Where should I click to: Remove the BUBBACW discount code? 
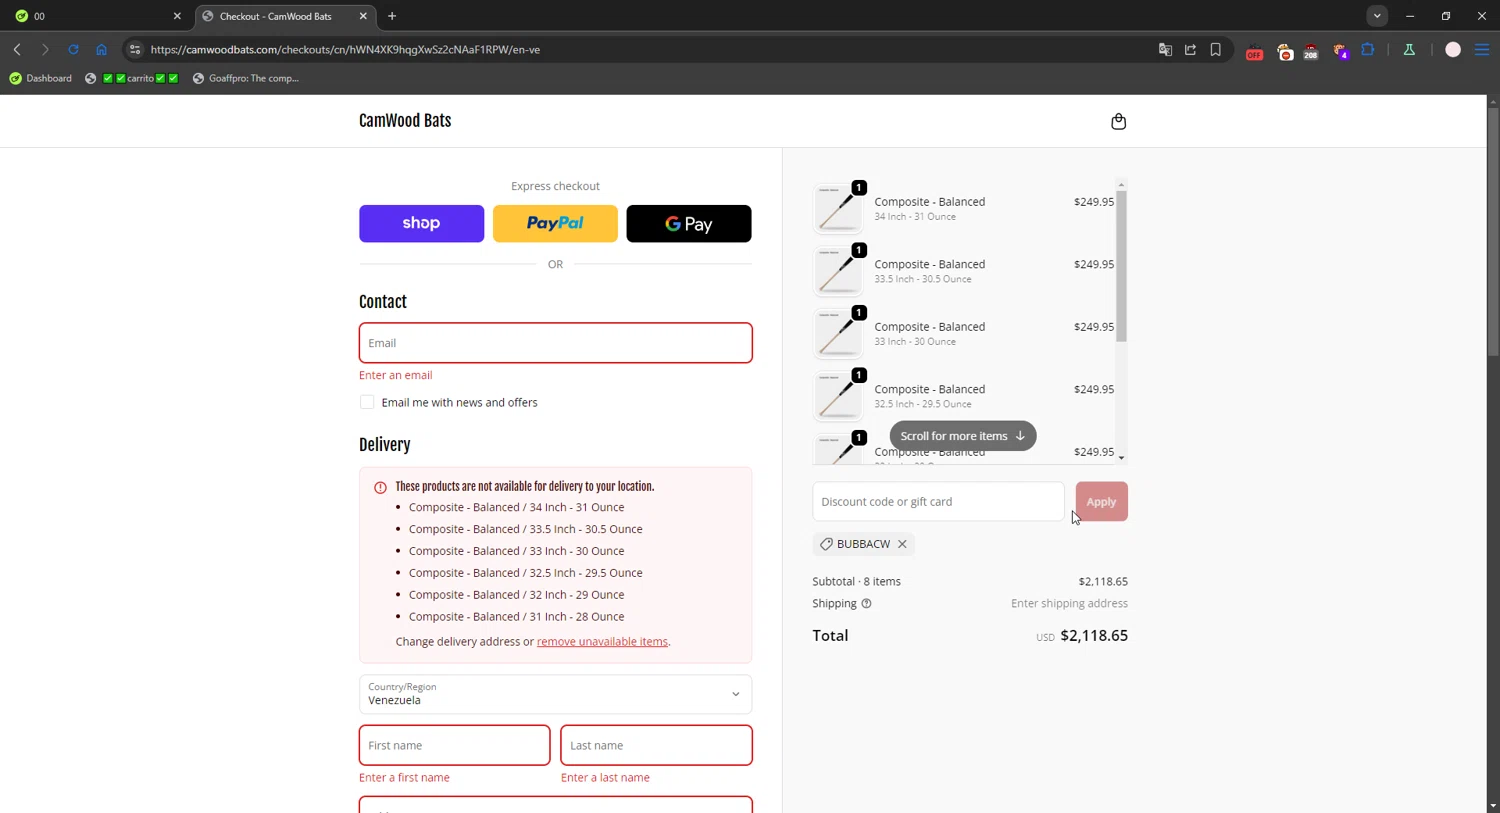pyautogui.click(x=902, y=544)
